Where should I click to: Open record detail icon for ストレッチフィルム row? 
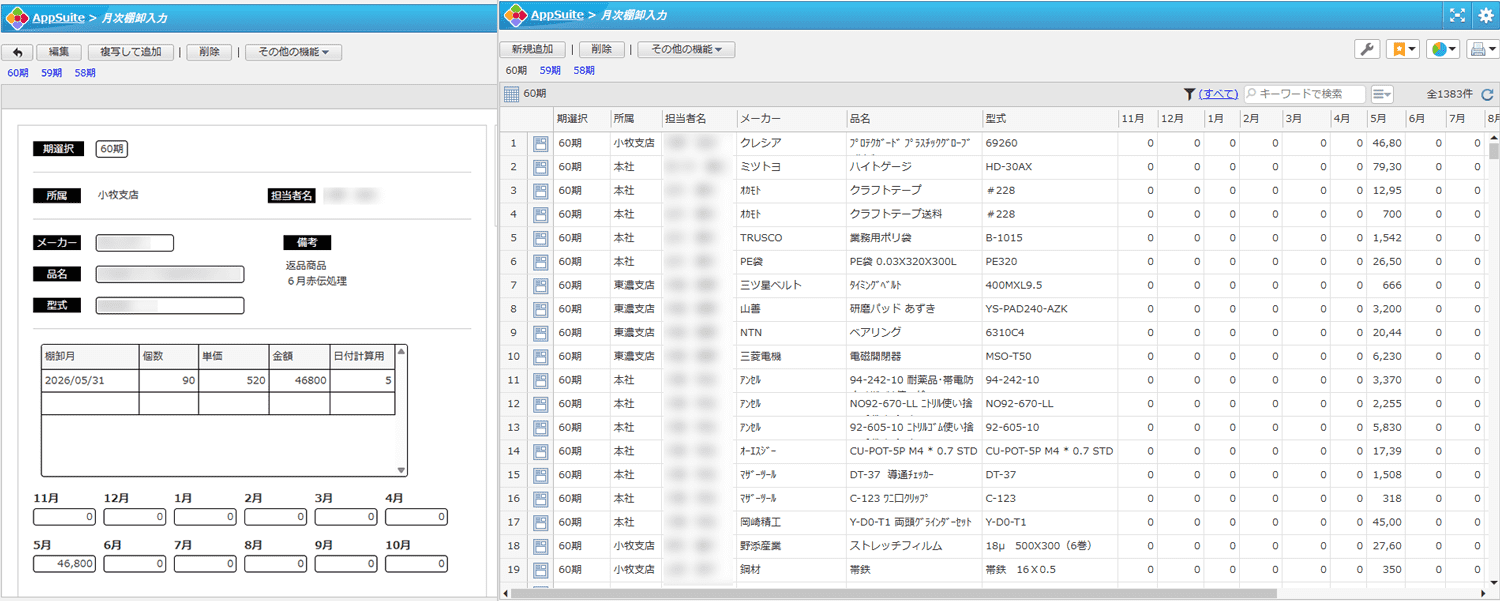tap(540, 546)
